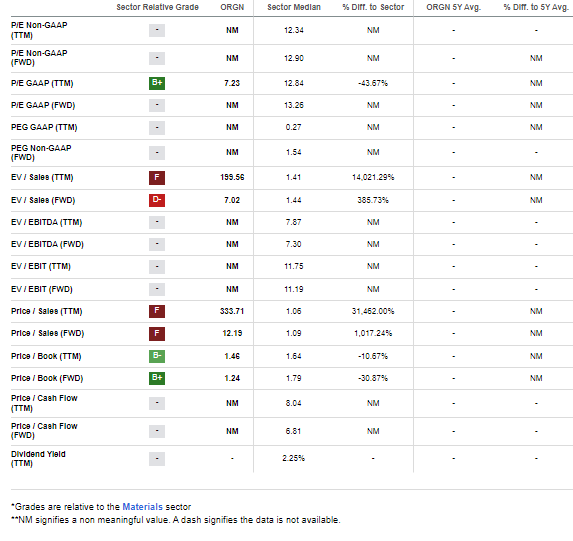Select the Price / Cash Flow (FWD) row label
The image size is (573, 541).
click(44, 431)
